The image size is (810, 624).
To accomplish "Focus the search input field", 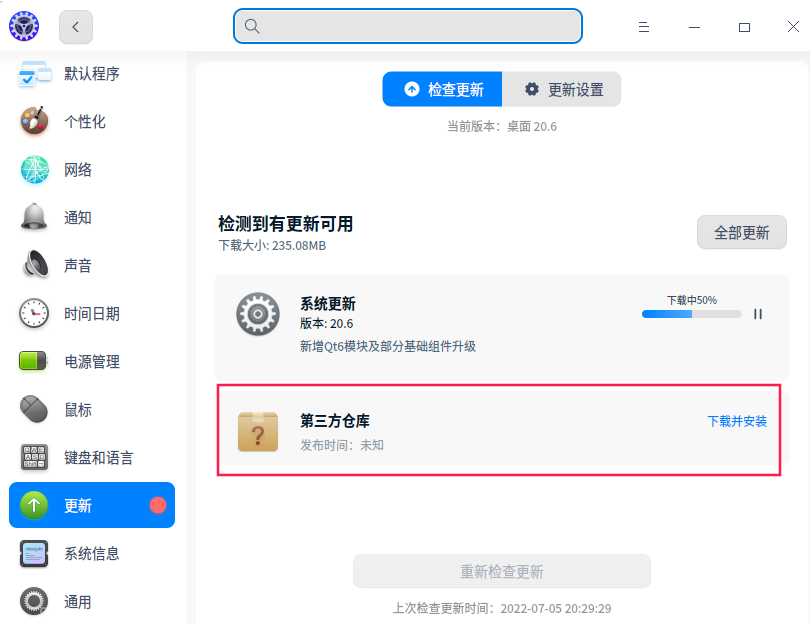I will (408, 26).
